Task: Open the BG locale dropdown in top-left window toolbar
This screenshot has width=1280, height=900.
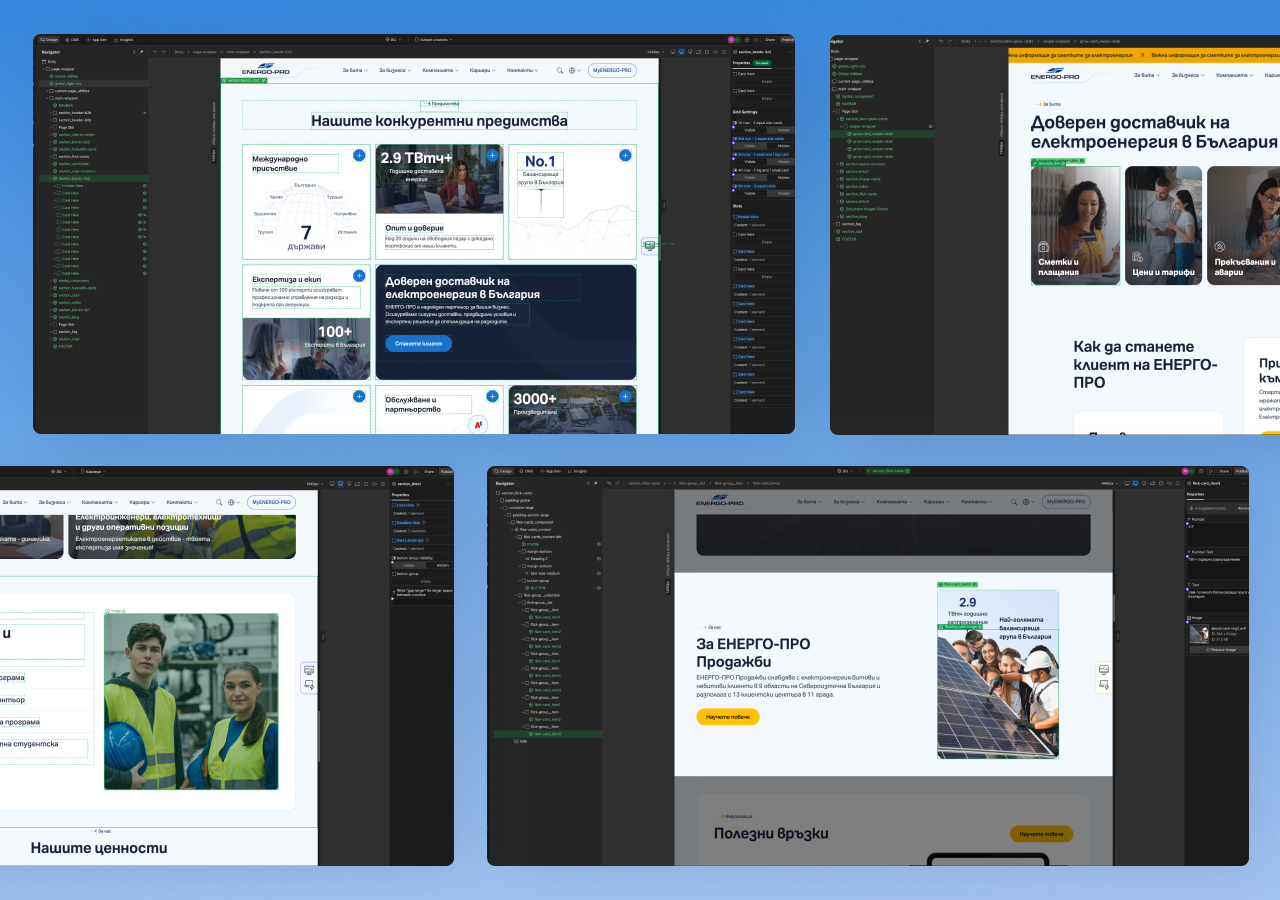Action: 392,40
